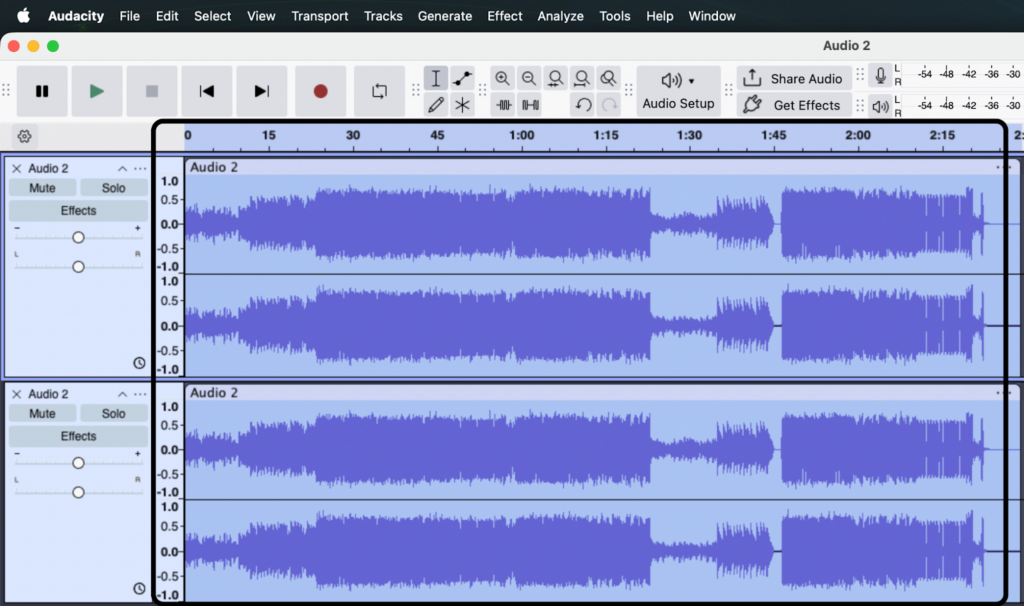Collapse the first Audio 2 track chevron
Screen dimensions: 1024x606
[x=122, y=169]
